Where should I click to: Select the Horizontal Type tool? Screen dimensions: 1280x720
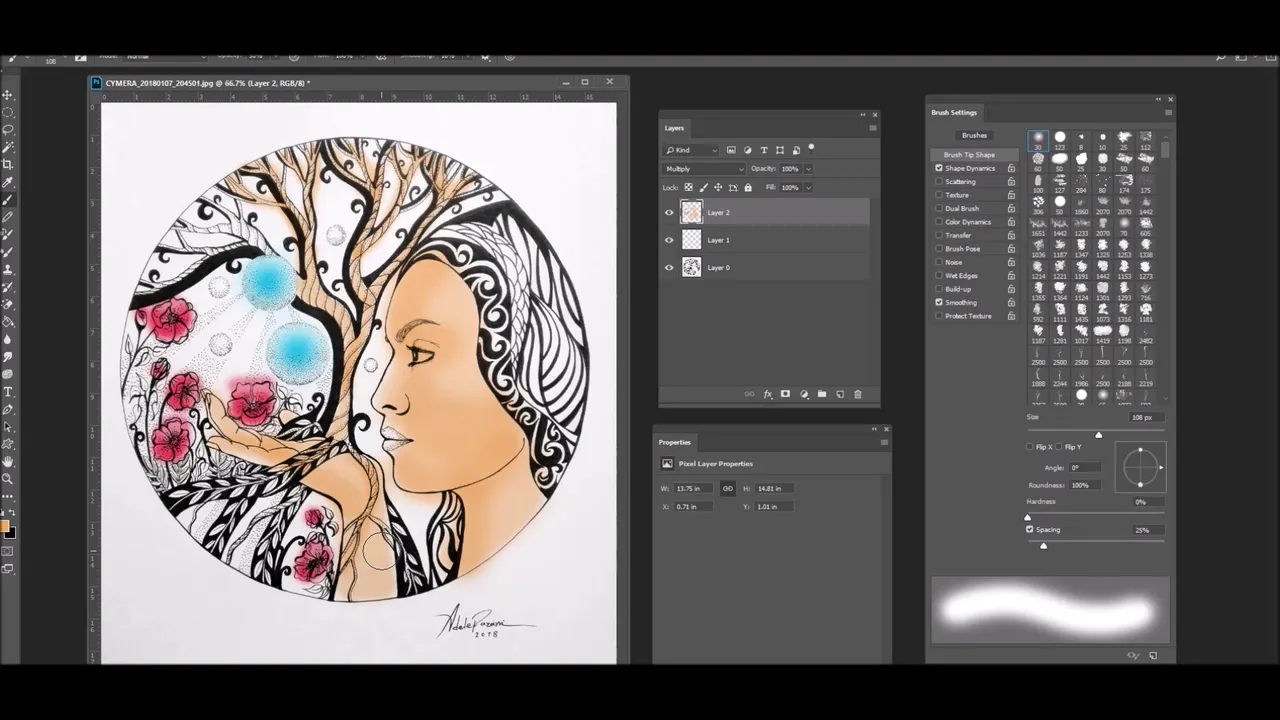click(8, 391)
